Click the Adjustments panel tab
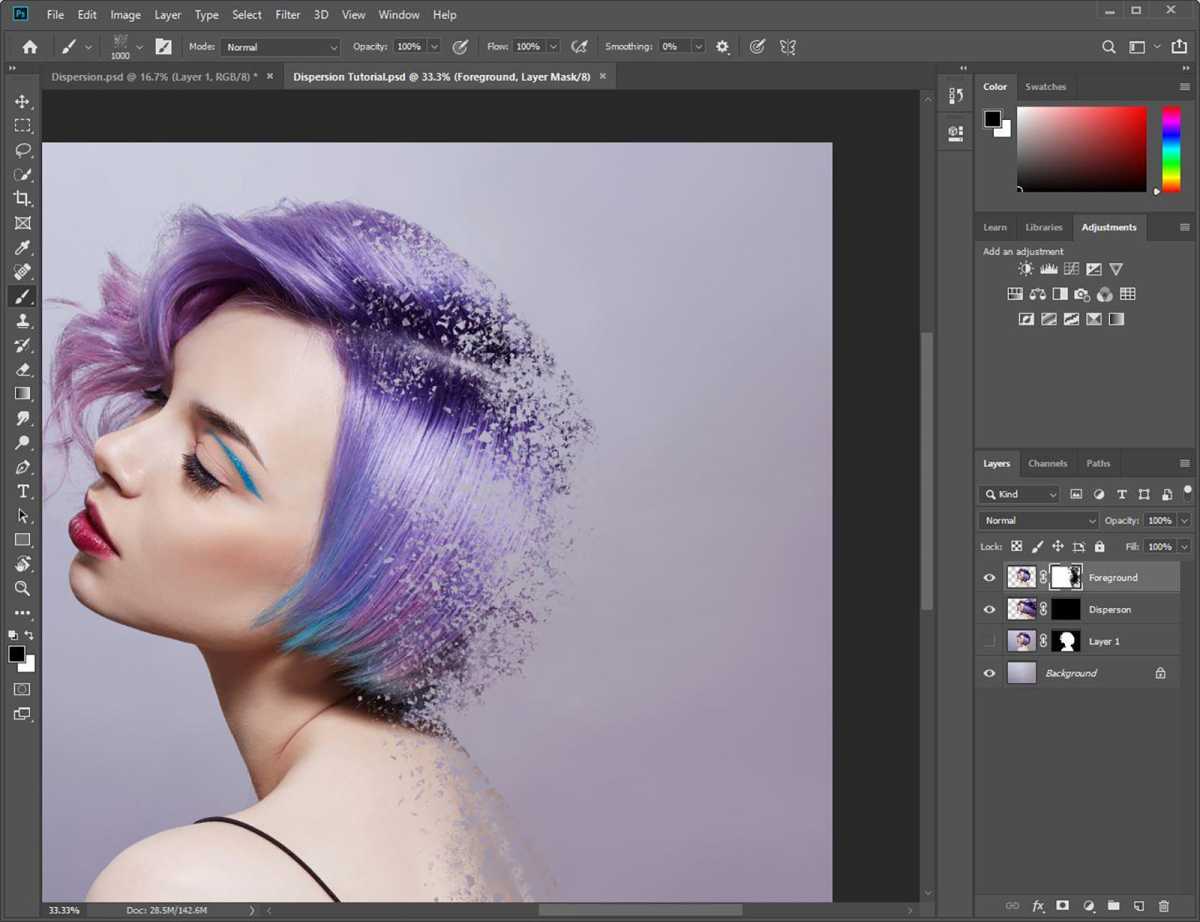The image size is (1200, 922). click(1109, 227)
